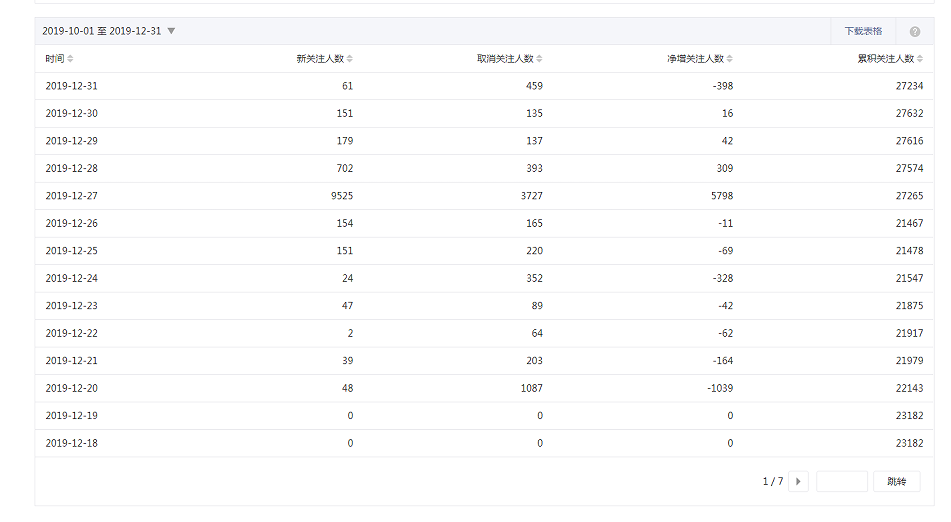This screenshot has height=522, width=951.
Task: Sort by 新关注人数 column arrows
Action: (x=350, y=59)
